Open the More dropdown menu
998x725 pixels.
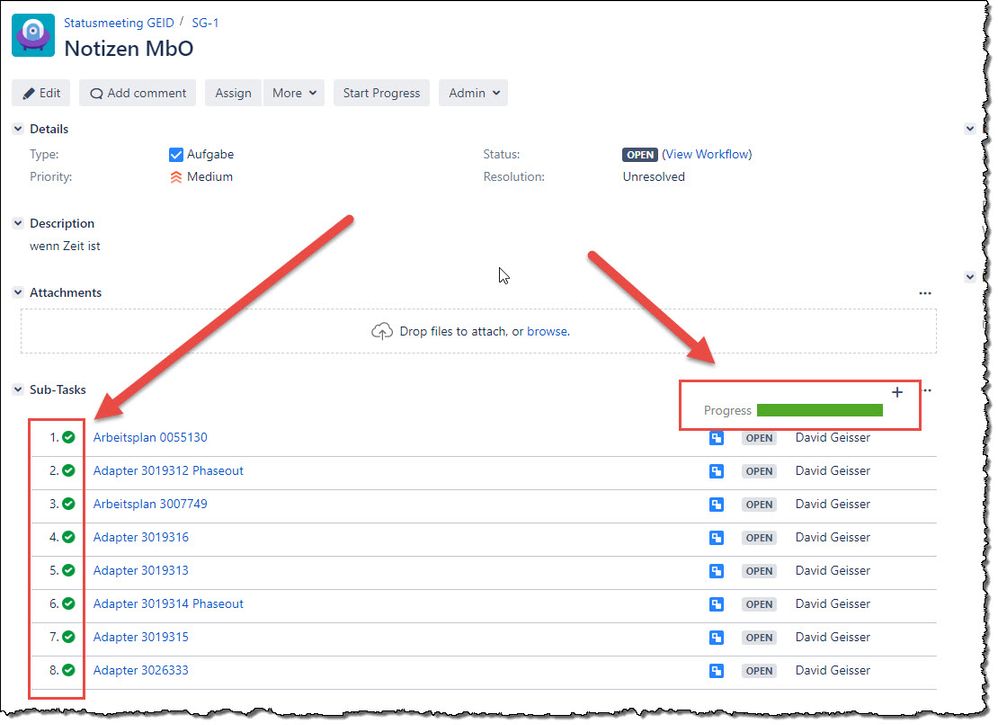pos(294,93)
